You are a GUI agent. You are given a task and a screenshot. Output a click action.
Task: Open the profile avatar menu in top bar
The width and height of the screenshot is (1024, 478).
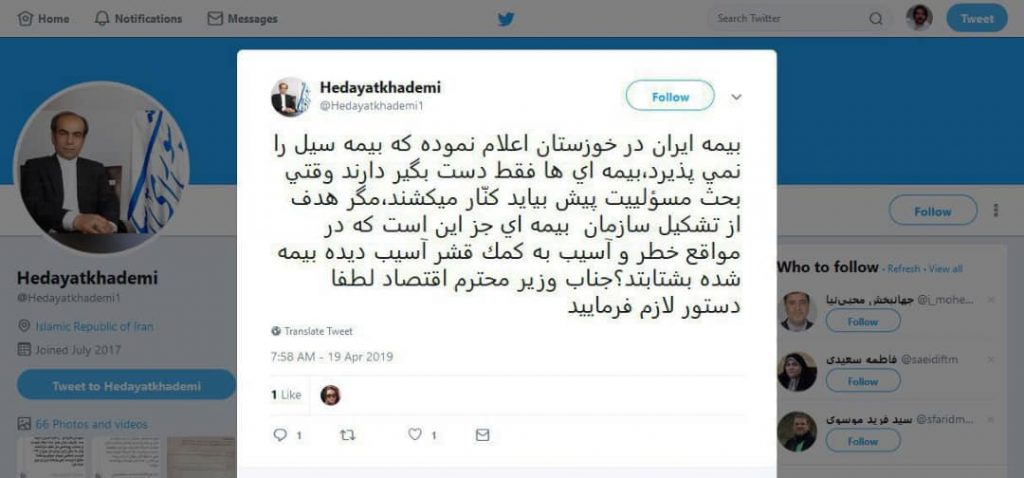click(919, 18)
